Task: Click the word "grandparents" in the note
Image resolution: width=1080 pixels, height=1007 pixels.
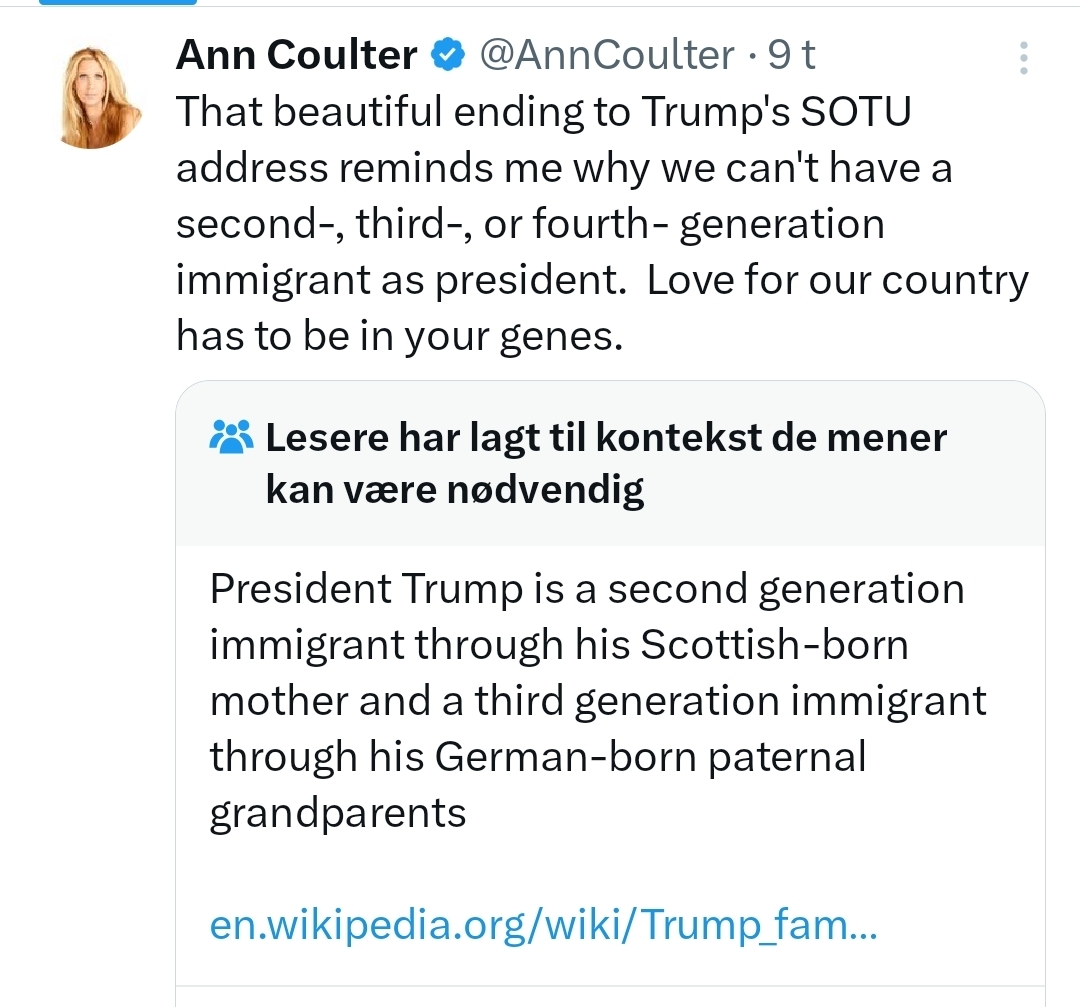Action: click(338, 813)
